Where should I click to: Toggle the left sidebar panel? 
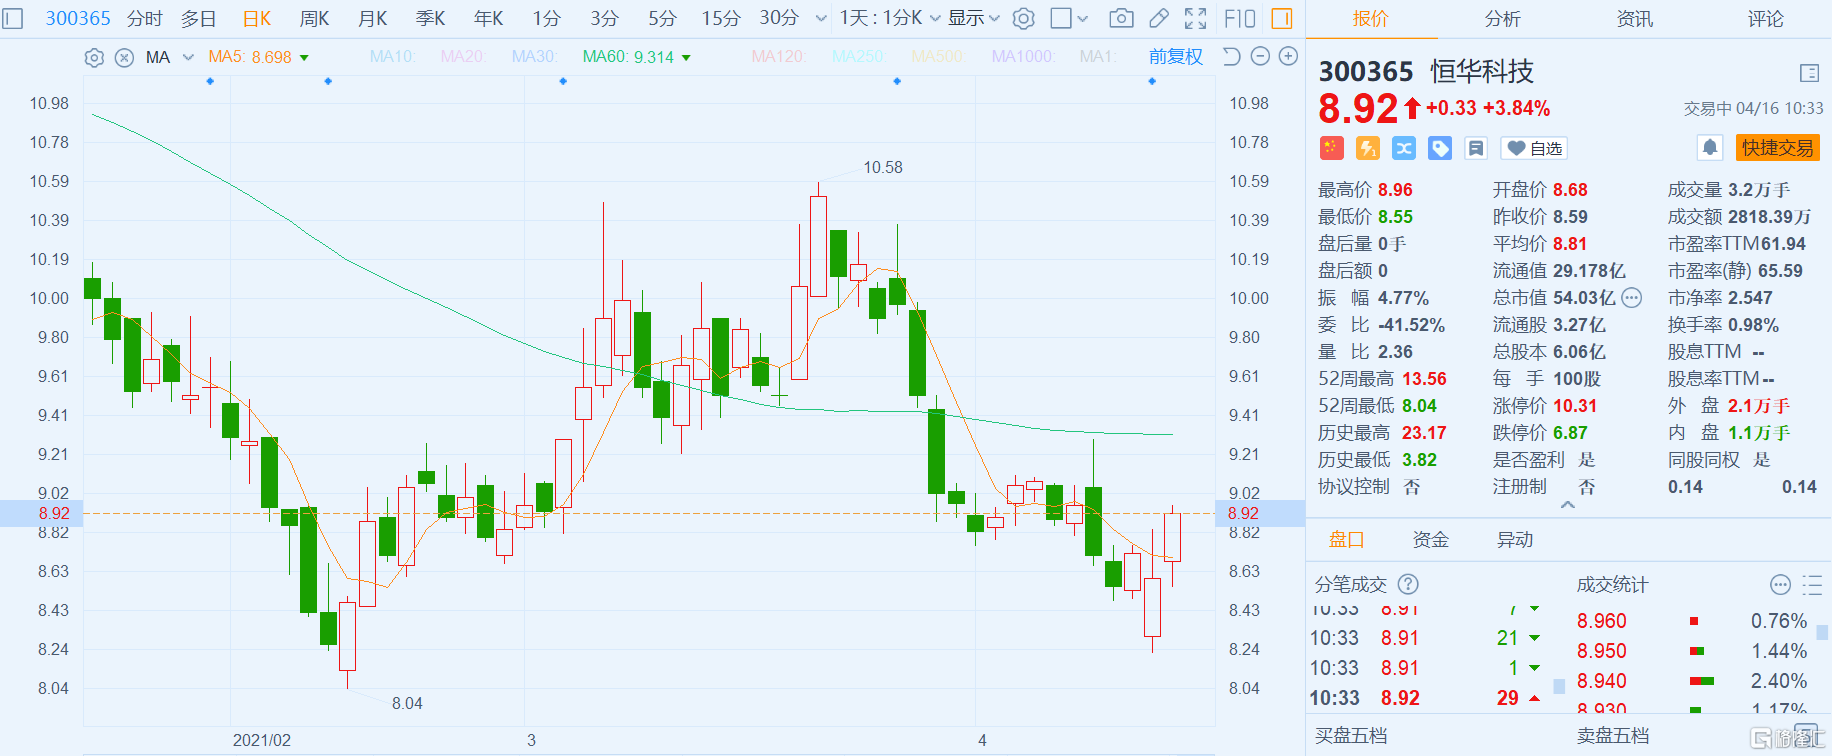click(x=13, y=18)
